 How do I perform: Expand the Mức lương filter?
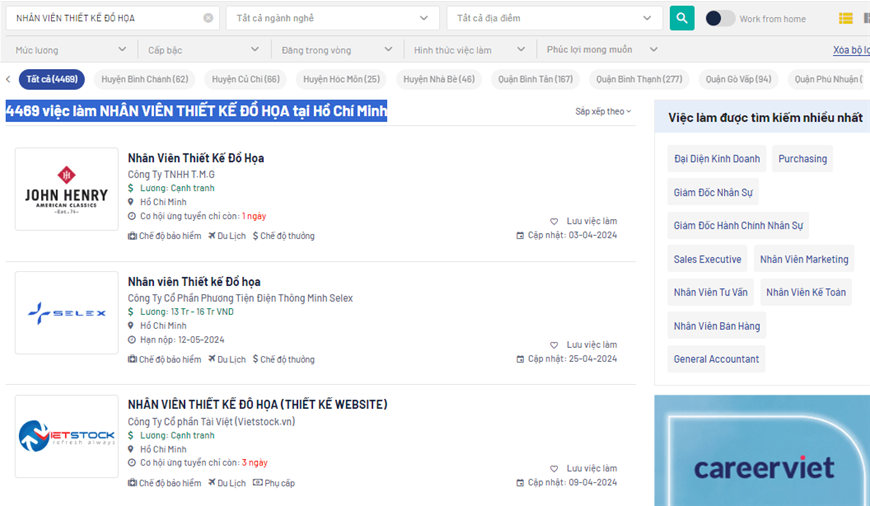click(70, 50)
